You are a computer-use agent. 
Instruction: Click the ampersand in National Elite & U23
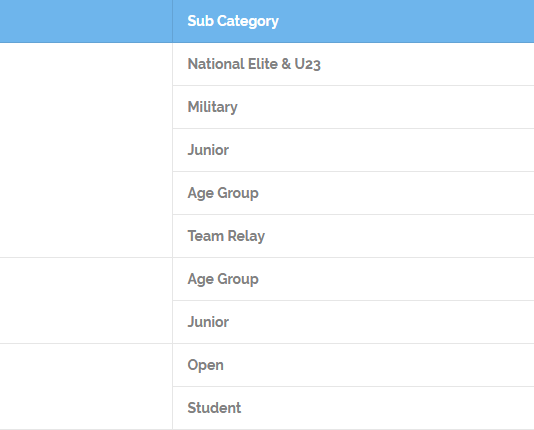[286, 64]
